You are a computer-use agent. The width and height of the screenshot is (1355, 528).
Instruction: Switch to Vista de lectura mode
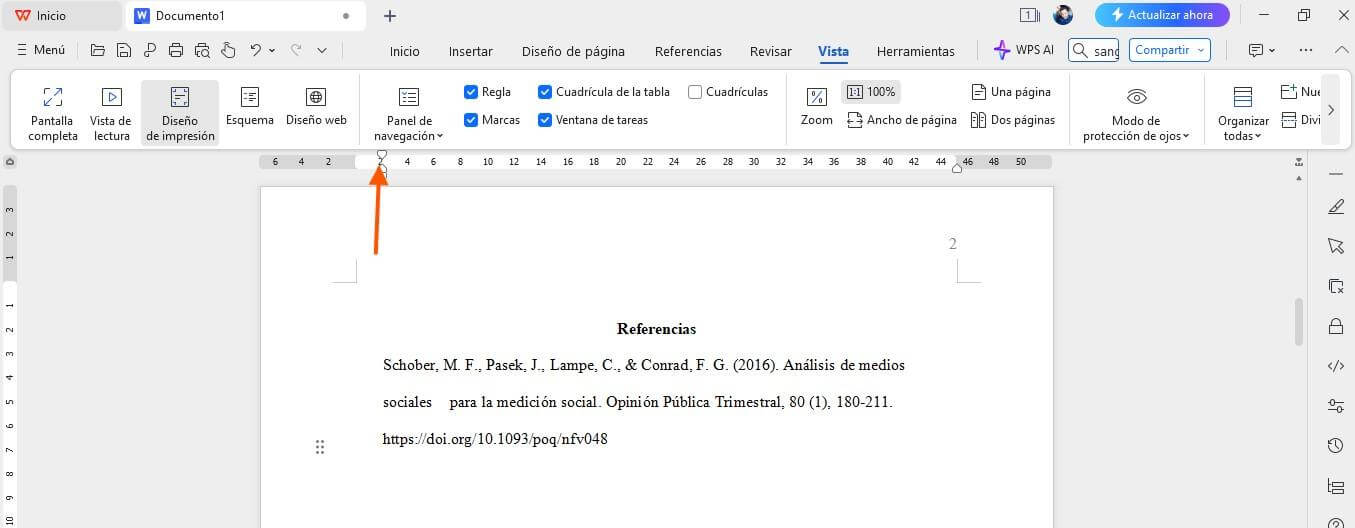(x=111, y=113)
